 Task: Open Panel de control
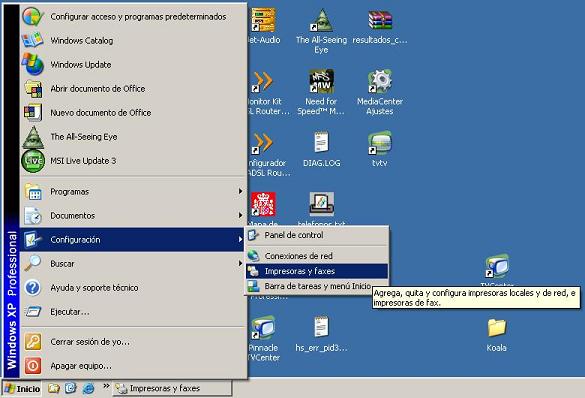click(x=317, y=235)
